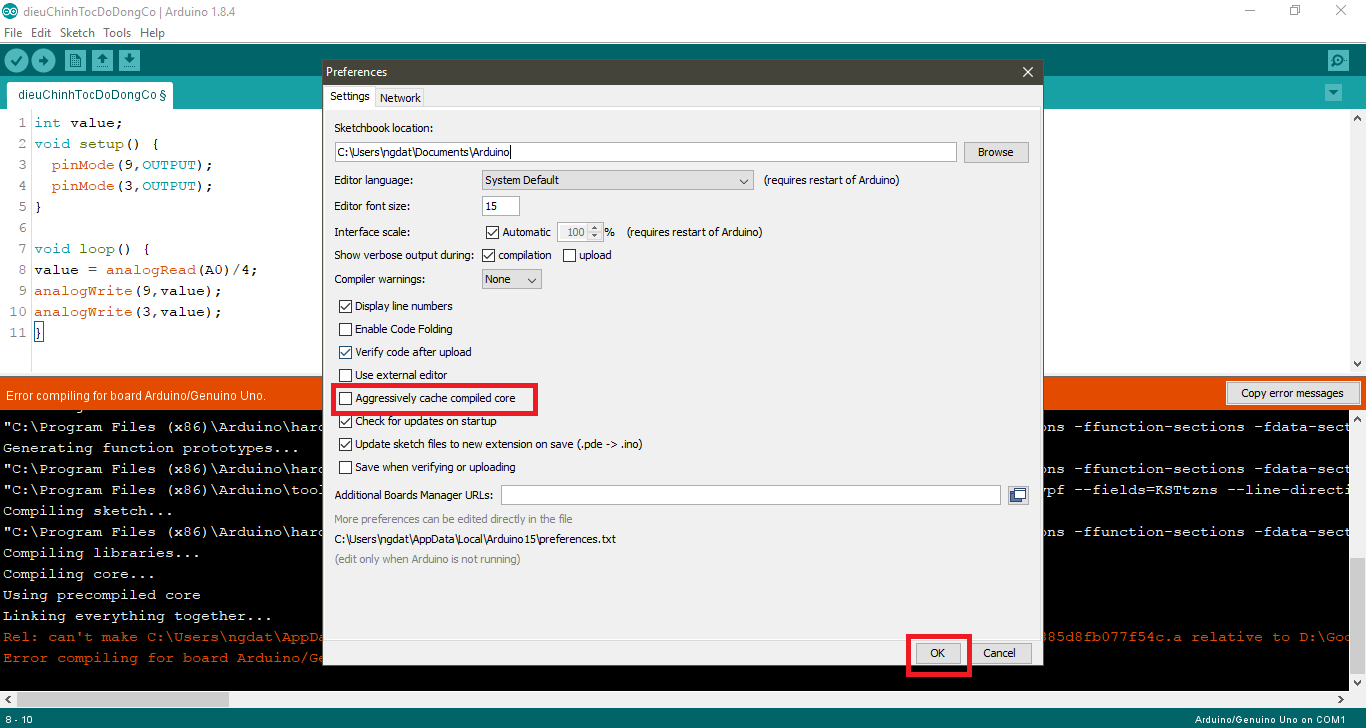Image resolution: width=1366 pixels, height=728 pixels.
Task: Click the Save sketch icon
Action: click(x=129, y=60)
